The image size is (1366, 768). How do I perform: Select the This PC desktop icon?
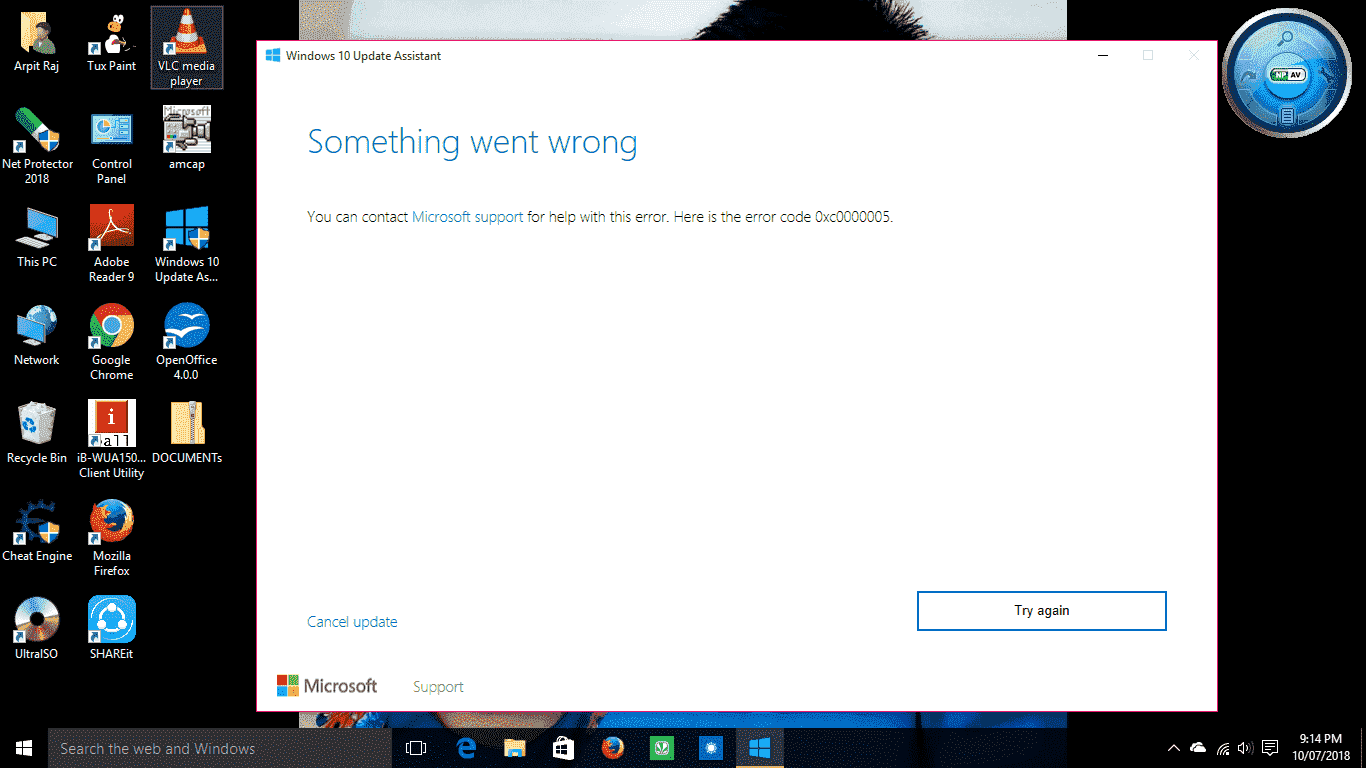[x=37, y=237]
